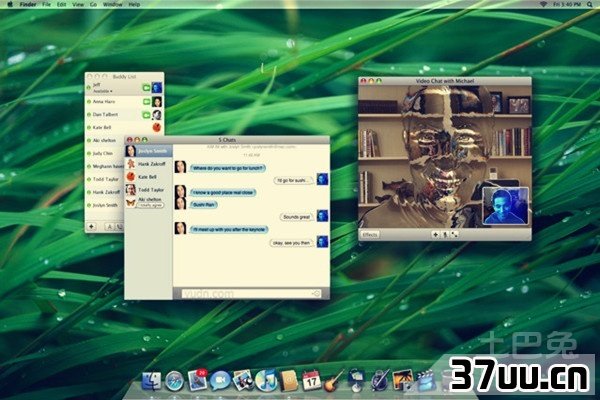Open the Apple menu

[10, 4]
